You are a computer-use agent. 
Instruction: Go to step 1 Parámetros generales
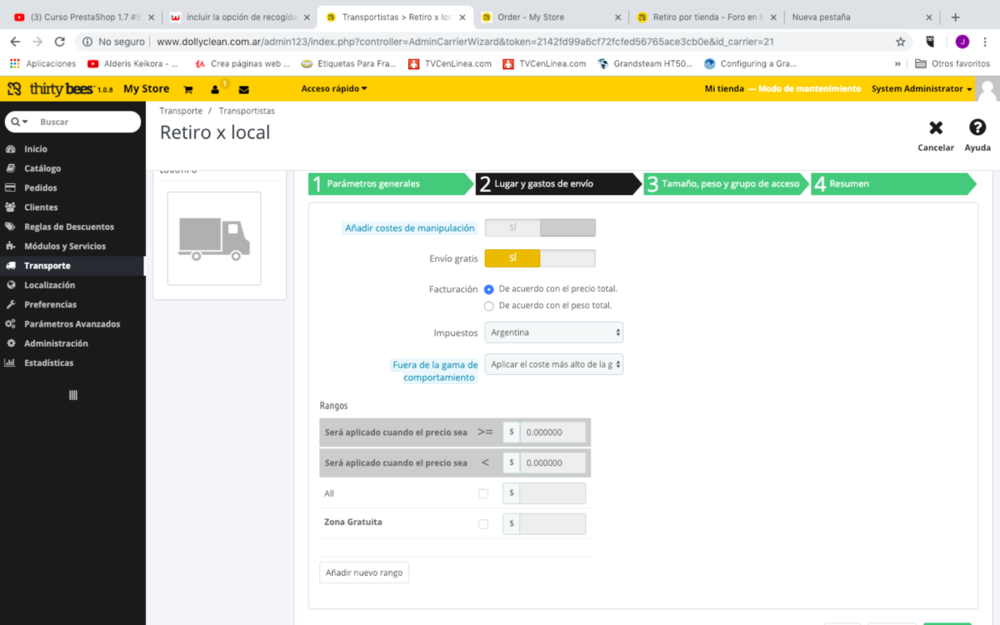[390, 184]
